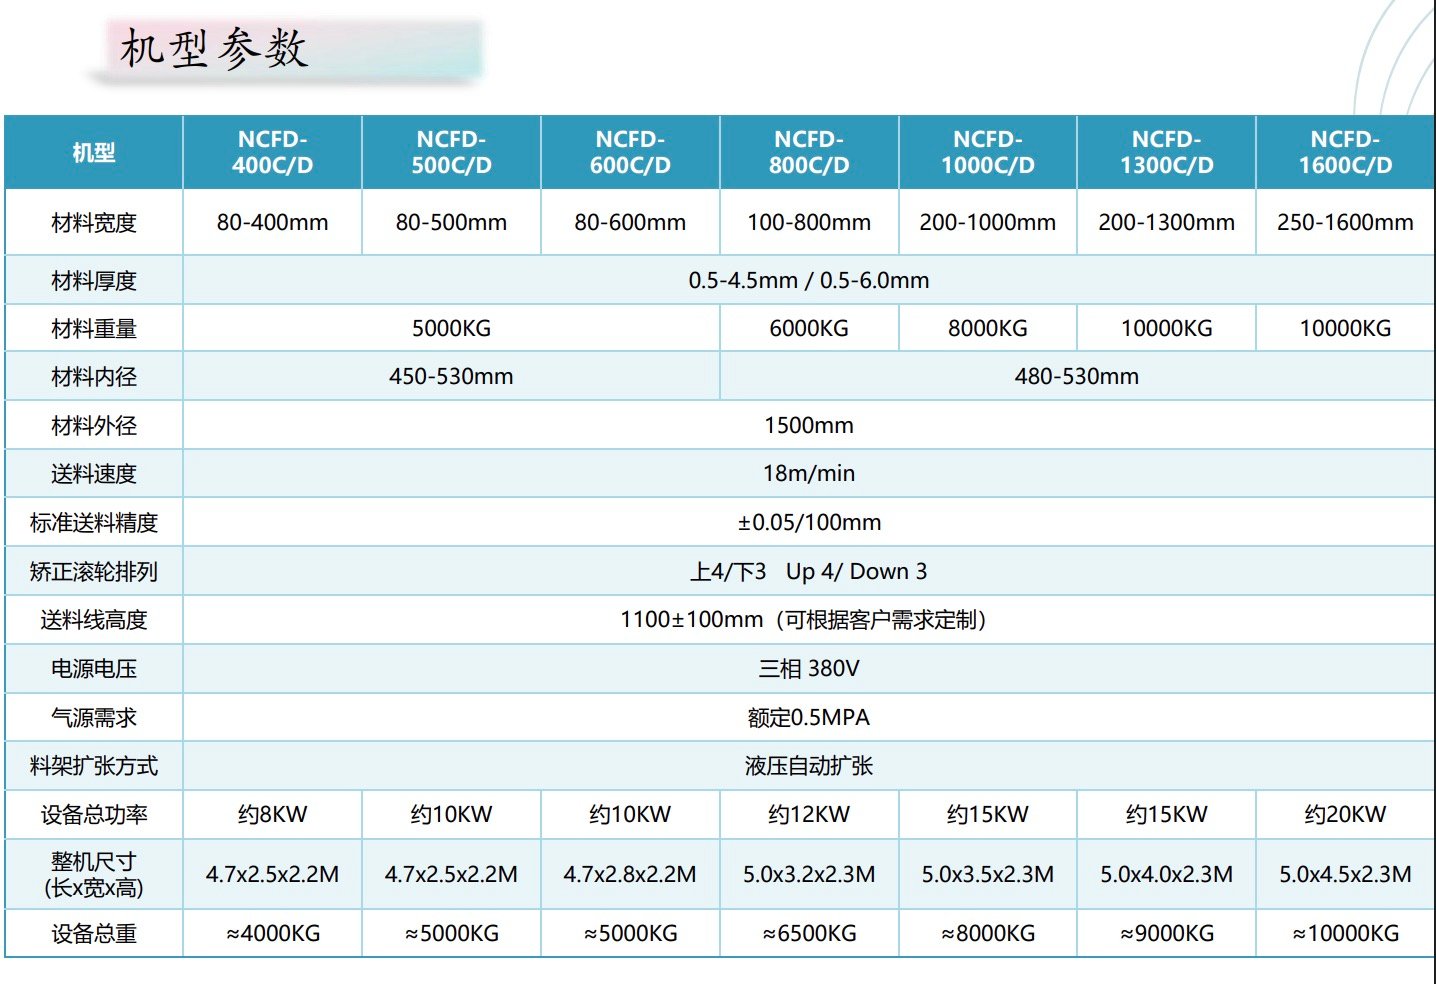1436x984 pixels.
Task: Click the '5.0x3.5x2.3M' dimension cell
Action: [x=988, y=874]
